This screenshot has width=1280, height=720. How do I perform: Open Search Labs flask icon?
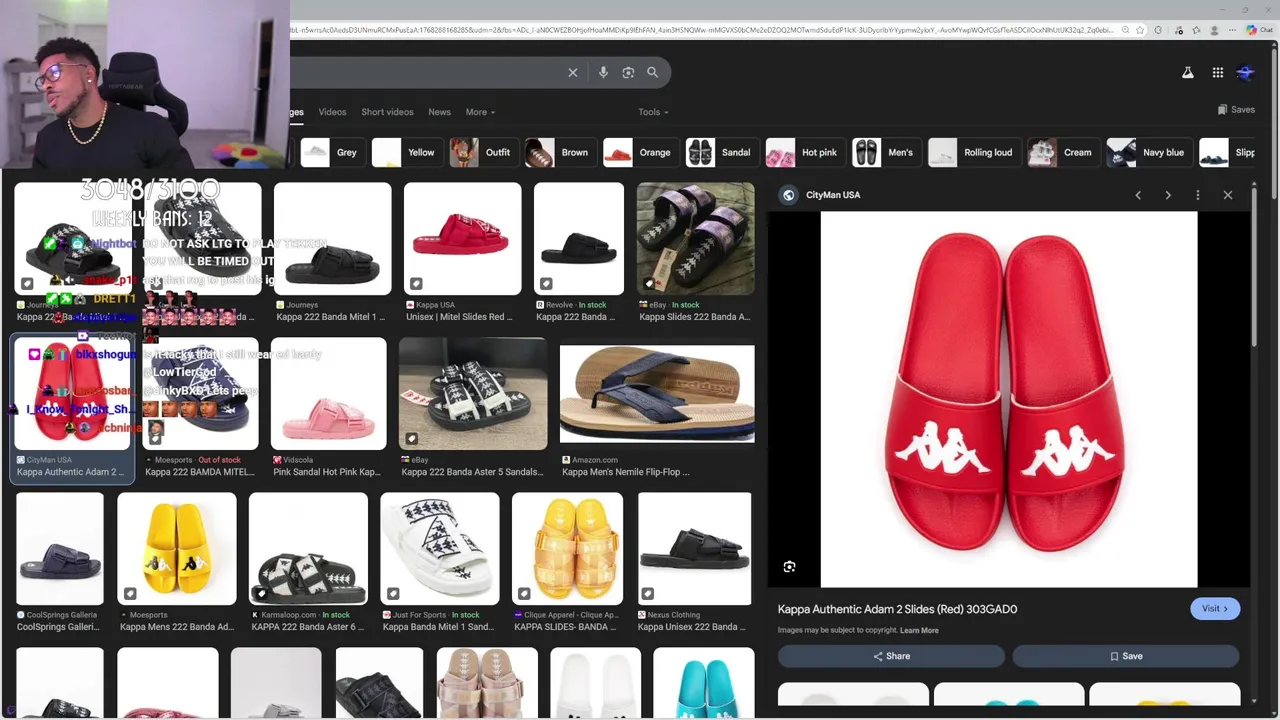[x=1187, y=72]
